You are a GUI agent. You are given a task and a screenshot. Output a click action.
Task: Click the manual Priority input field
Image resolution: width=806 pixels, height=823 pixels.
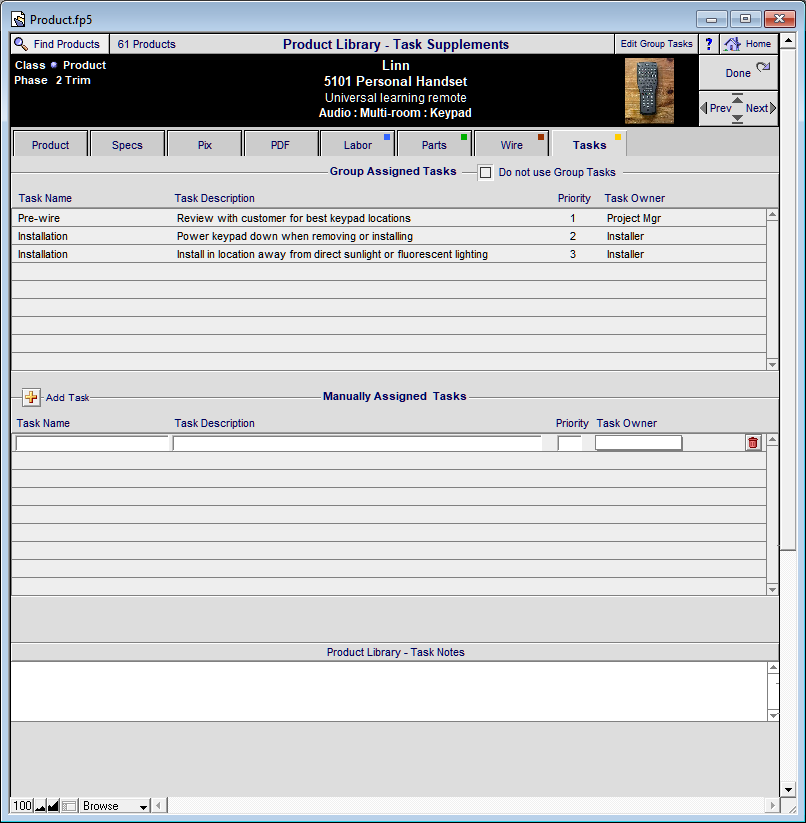point(570,444)
